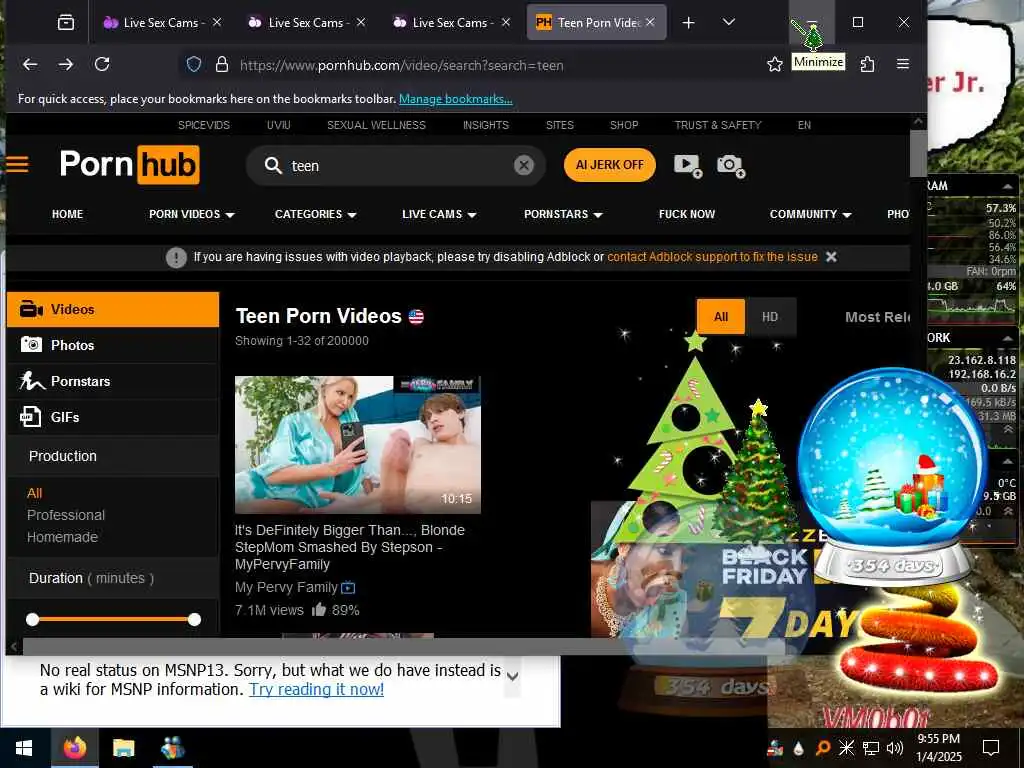Viewport: 1024px width, 768px height.
Task: View site security via the padlock icon
Action: coord(222,64)
